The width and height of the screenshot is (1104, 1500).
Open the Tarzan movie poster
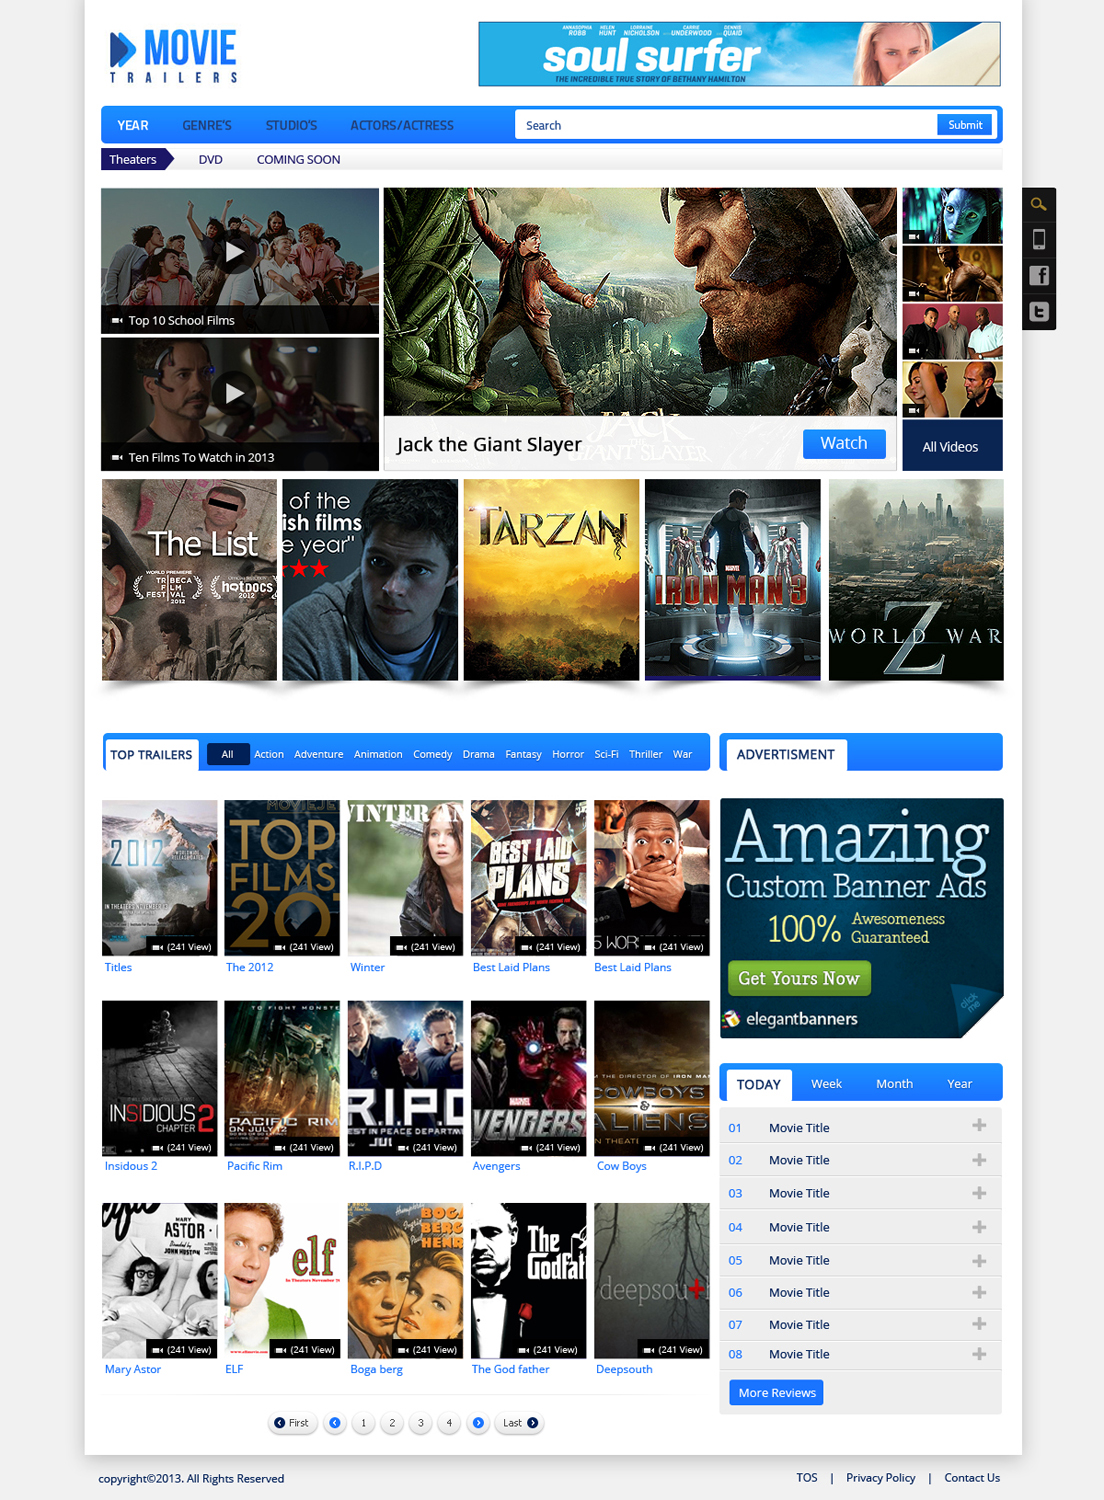pyautogui.click(x=551, y=580)
